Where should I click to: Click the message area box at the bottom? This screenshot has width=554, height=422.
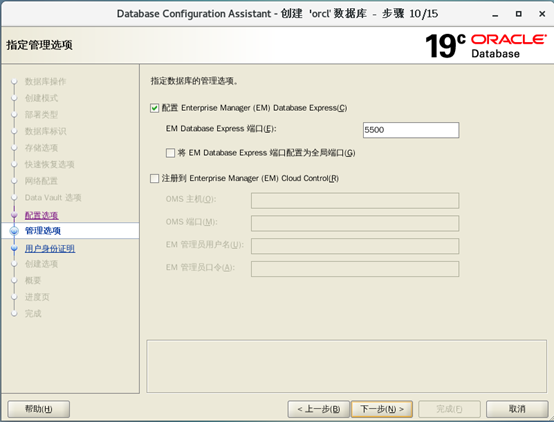(346, 366)
